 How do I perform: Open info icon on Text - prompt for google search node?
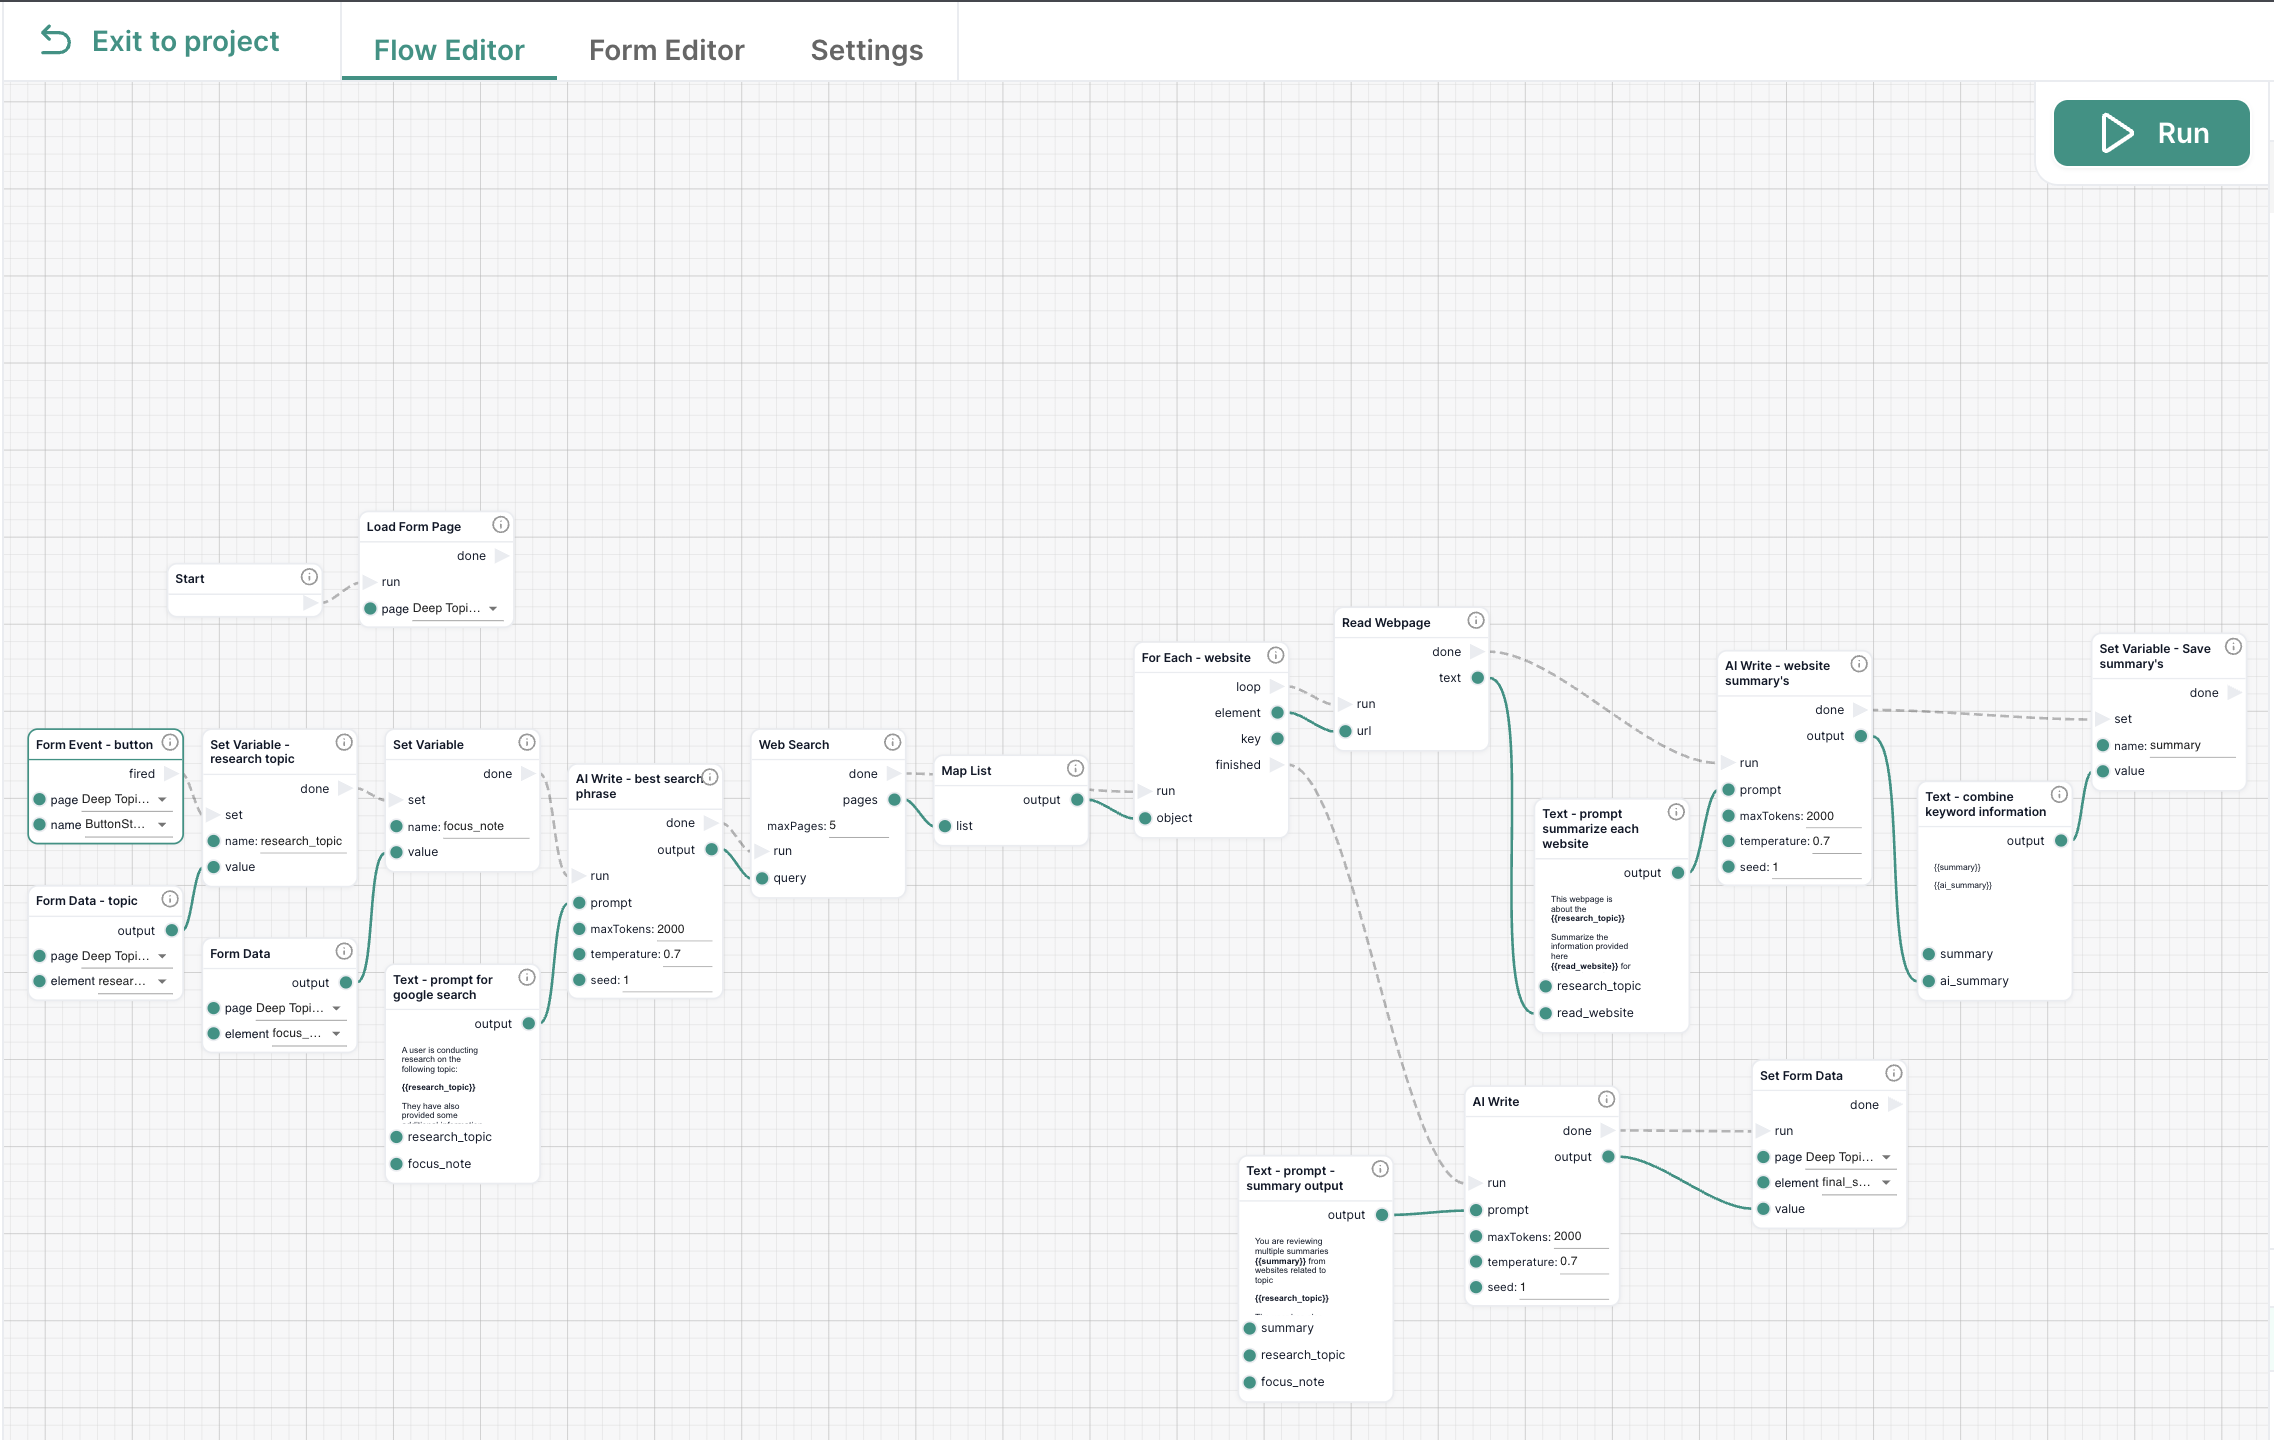point(527,977)
